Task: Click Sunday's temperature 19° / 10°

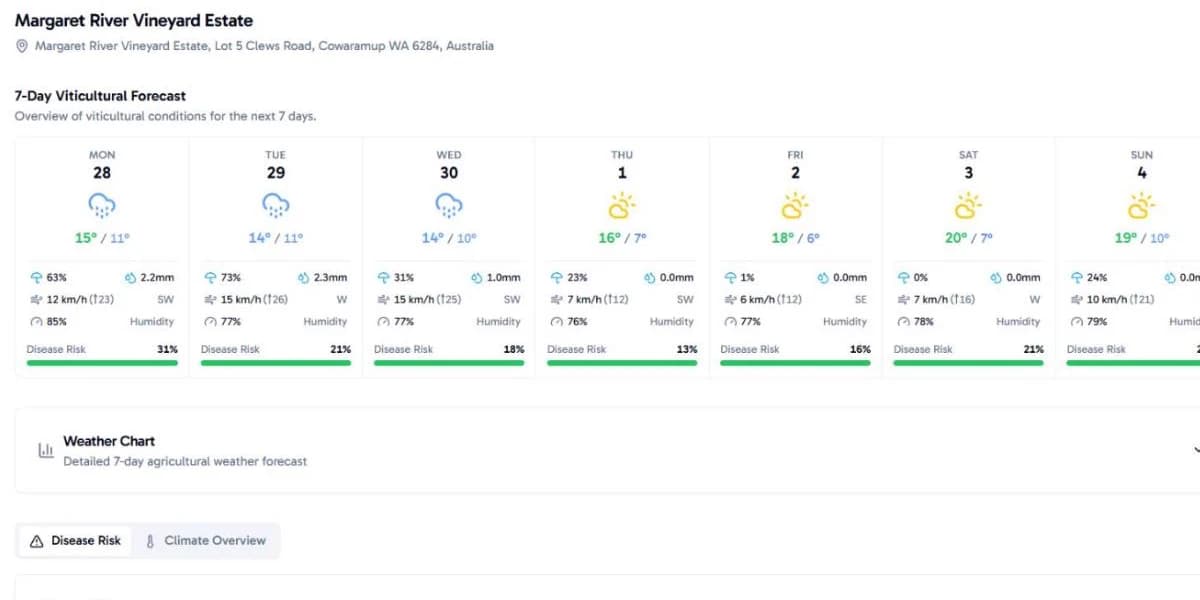Action: tap(1141, 239)
